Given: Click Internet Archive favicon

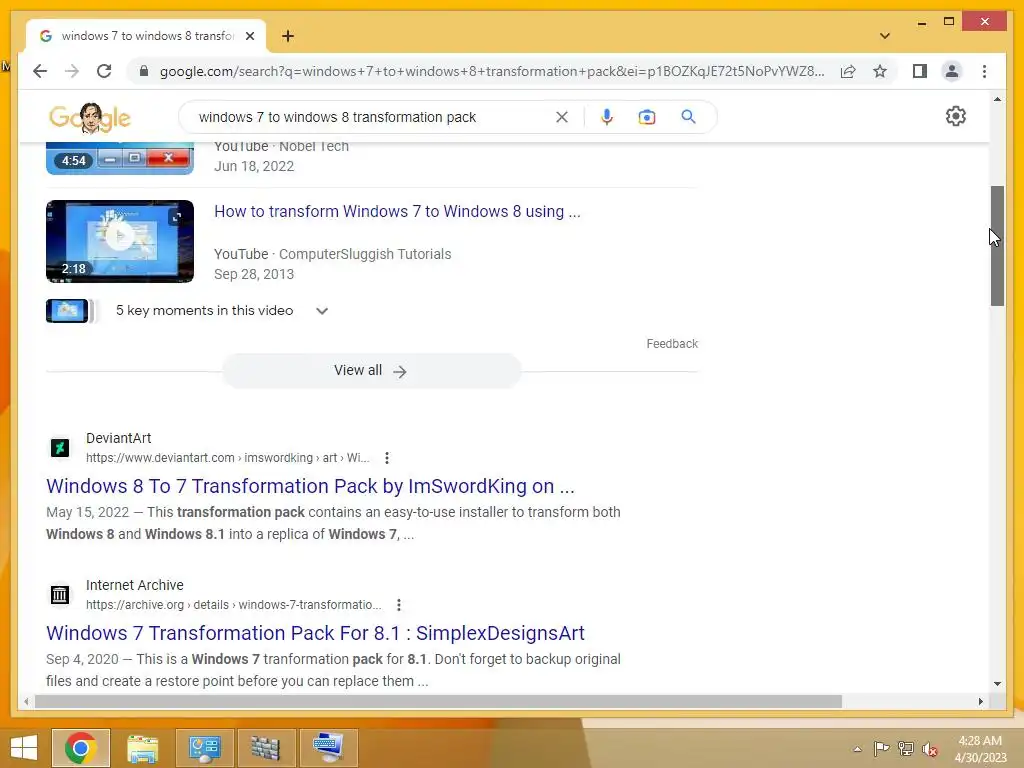Looking at the screenshot, I should pyautogui.click(x=60, y=595).
